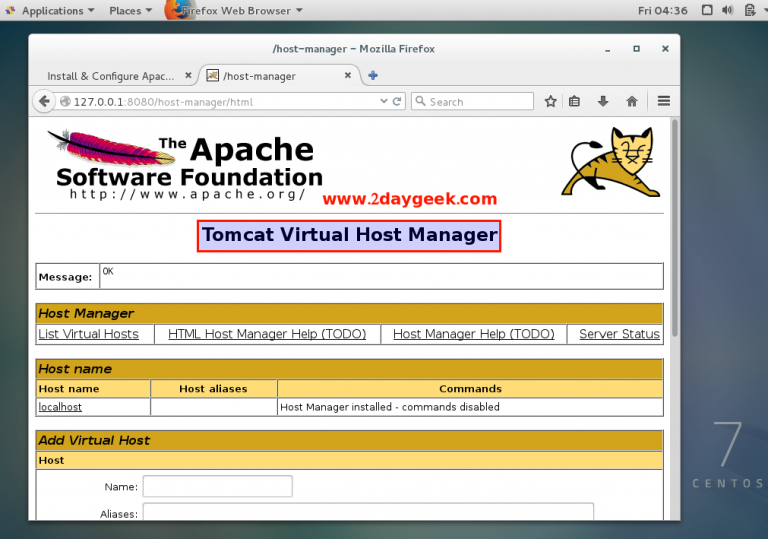This screenshot has width=768, height=539.
Task: Switch to Install & Configure Apache tab
Action: point(112,76)
